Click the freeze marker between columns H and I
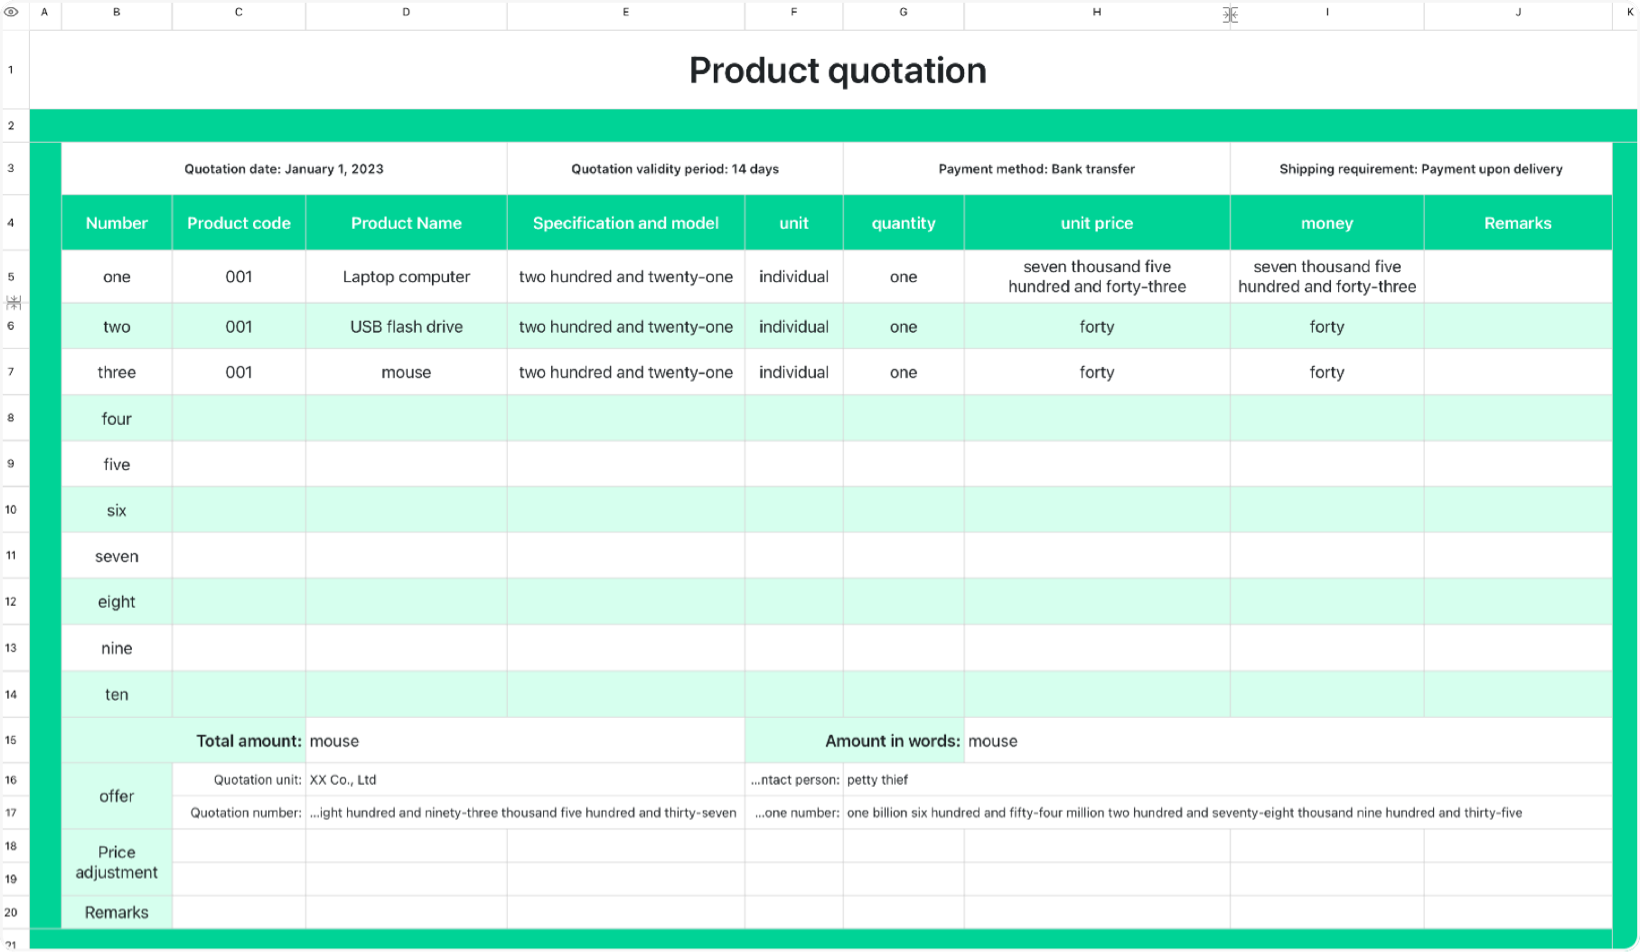This screenshot has width=1640, height=952. tap(1230, 14)
